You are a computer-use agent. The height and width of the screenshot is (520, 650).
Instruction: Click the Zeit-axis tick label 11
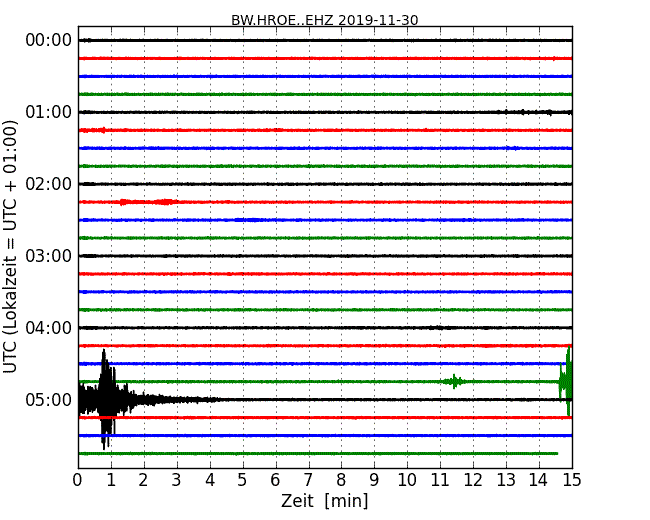(x=440, y=480)
